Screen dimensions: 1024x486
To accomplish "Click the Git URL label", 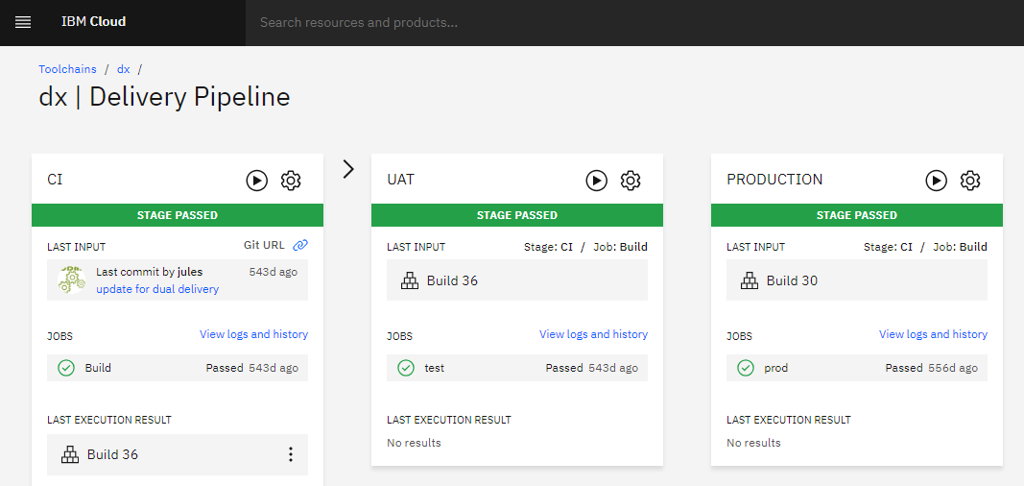I will pos(264,246).
